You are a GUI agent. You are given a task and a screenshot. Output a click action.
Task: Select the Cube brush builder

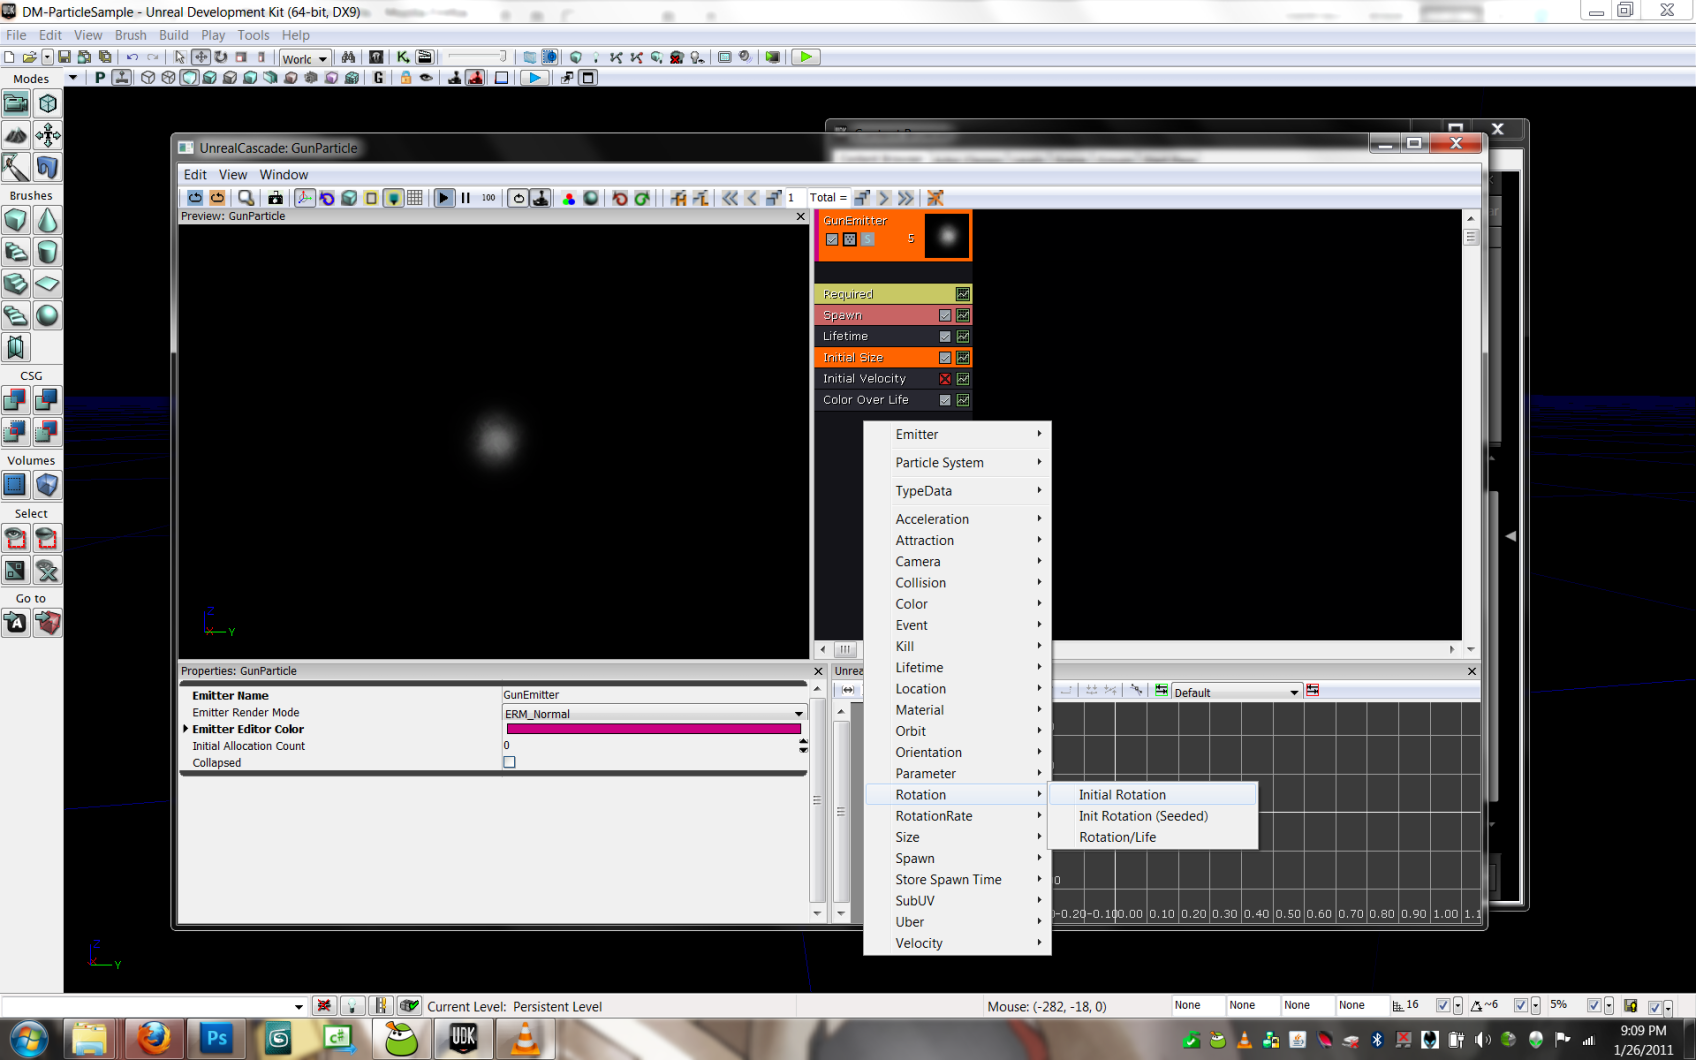[16, 220]
